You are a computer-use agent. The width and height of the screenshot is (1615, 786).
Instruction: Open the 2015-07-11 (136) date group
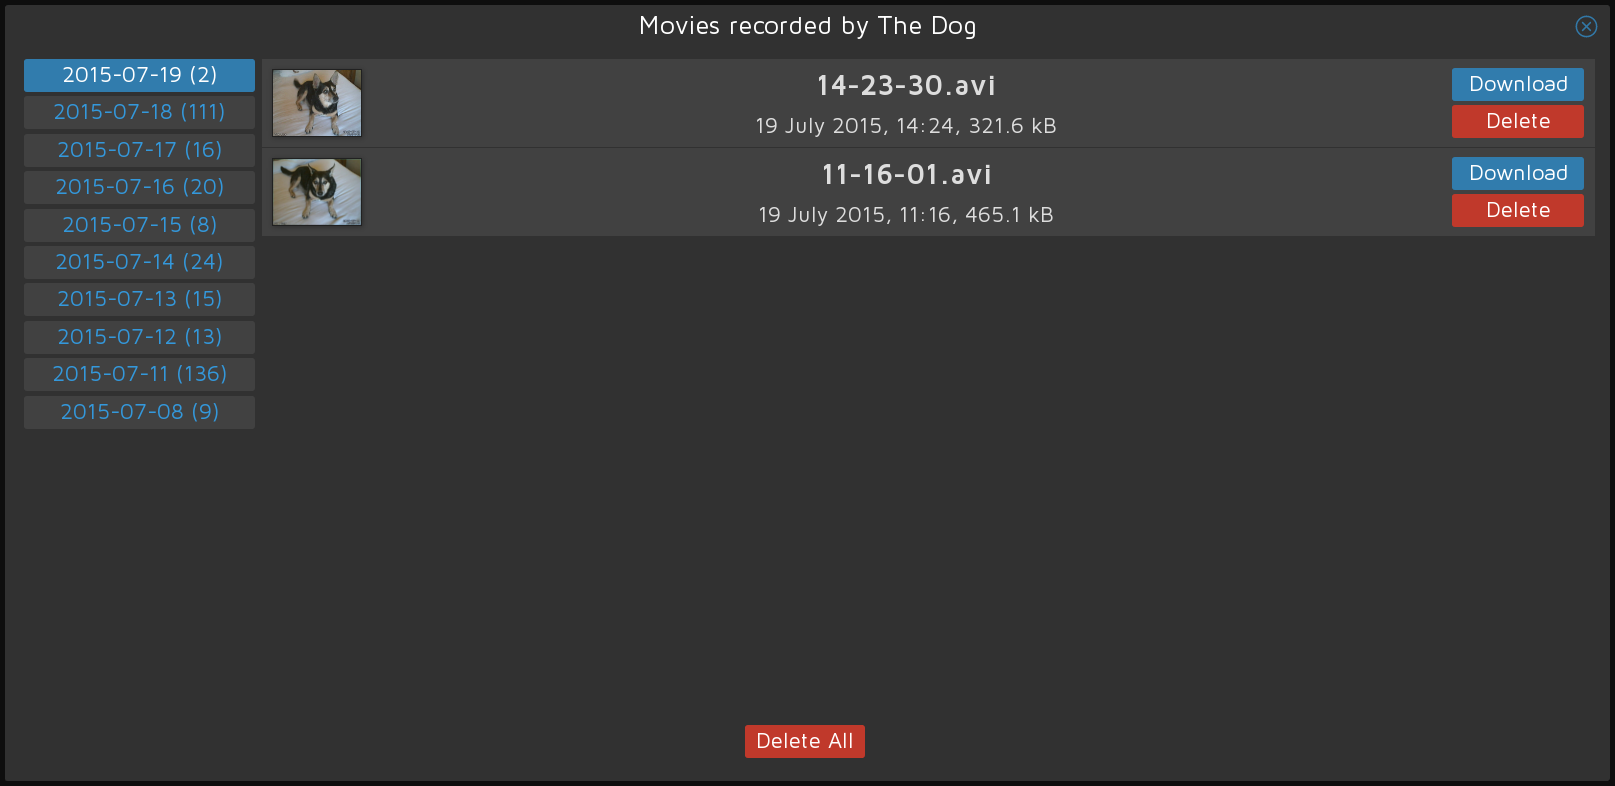click(x=140, y=374)
